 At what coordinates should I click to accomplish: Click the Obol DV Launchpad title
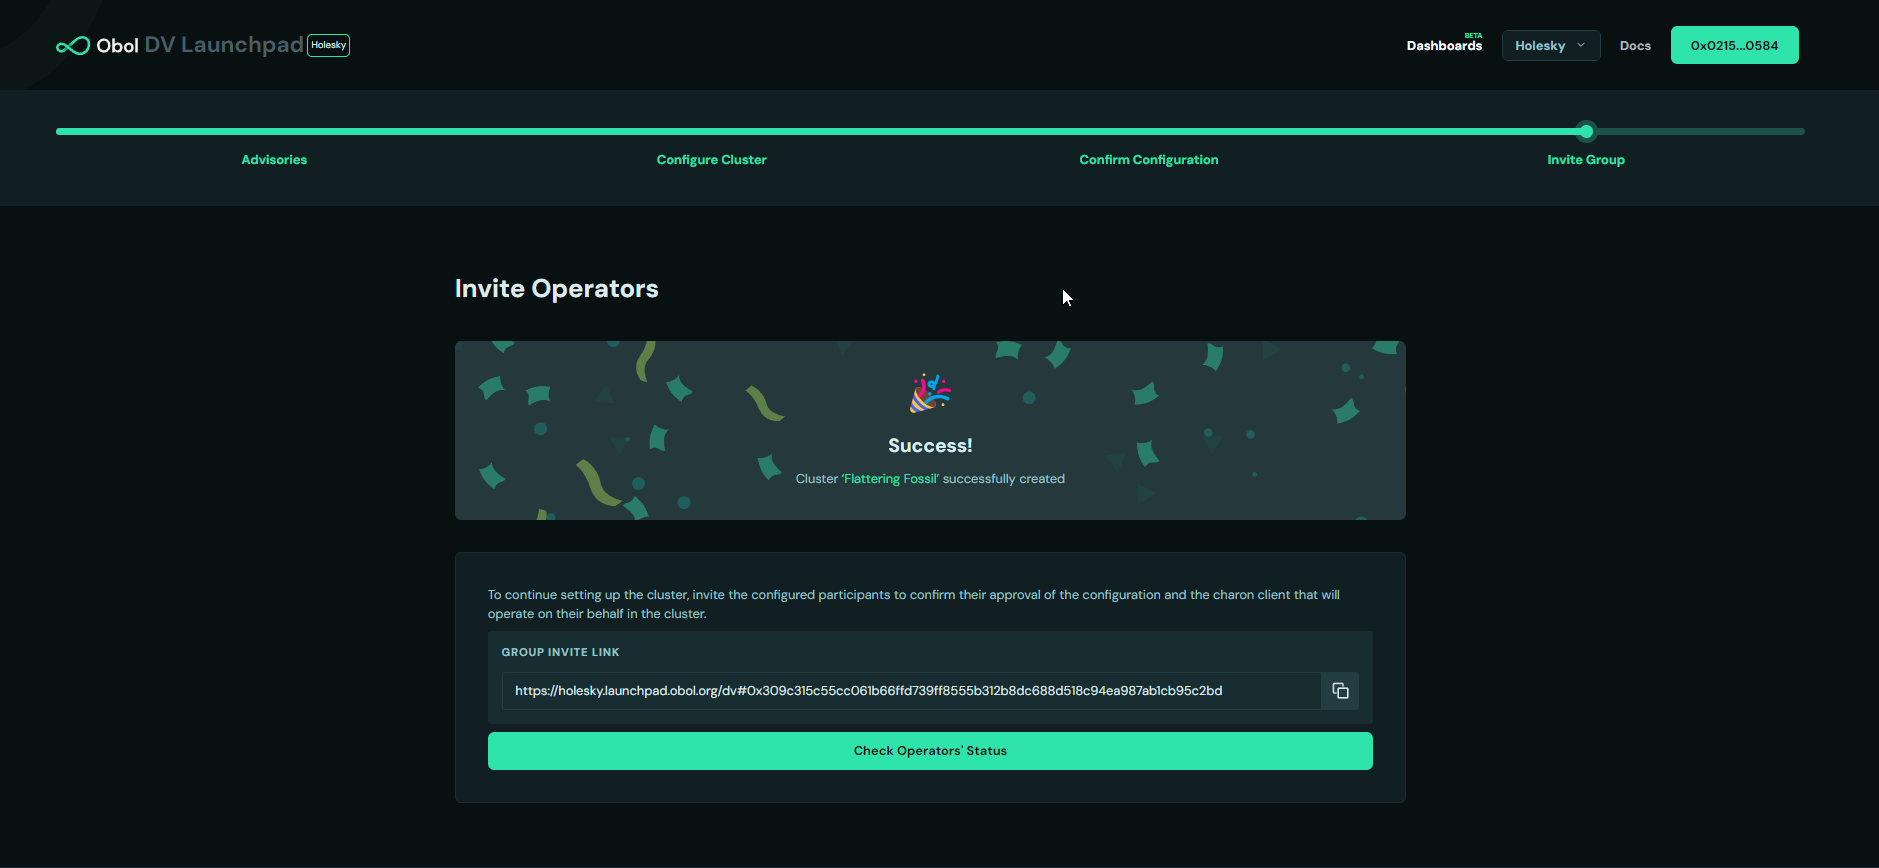tap(200, 46)
